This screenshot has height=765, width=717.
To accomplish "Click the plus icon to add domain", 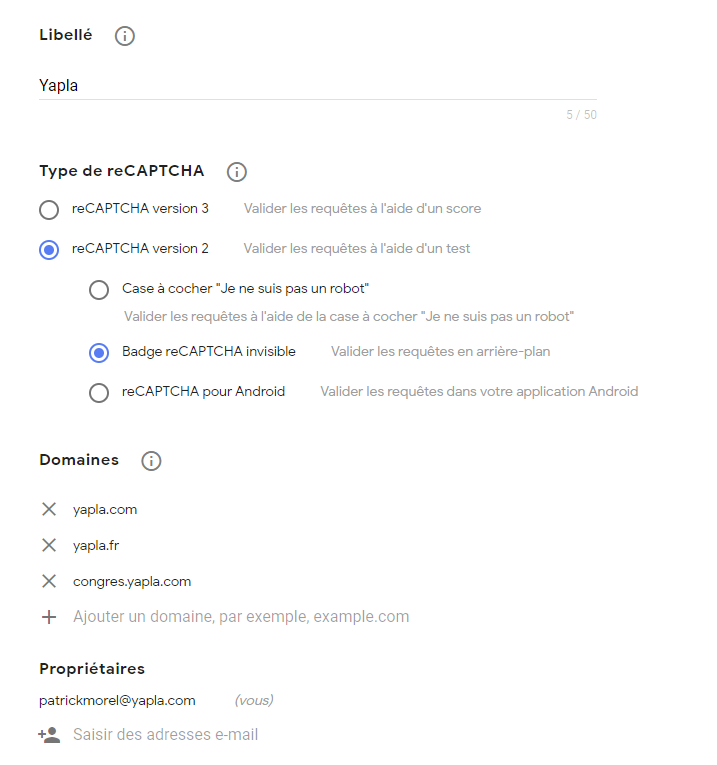I will [x=49, y=617].
